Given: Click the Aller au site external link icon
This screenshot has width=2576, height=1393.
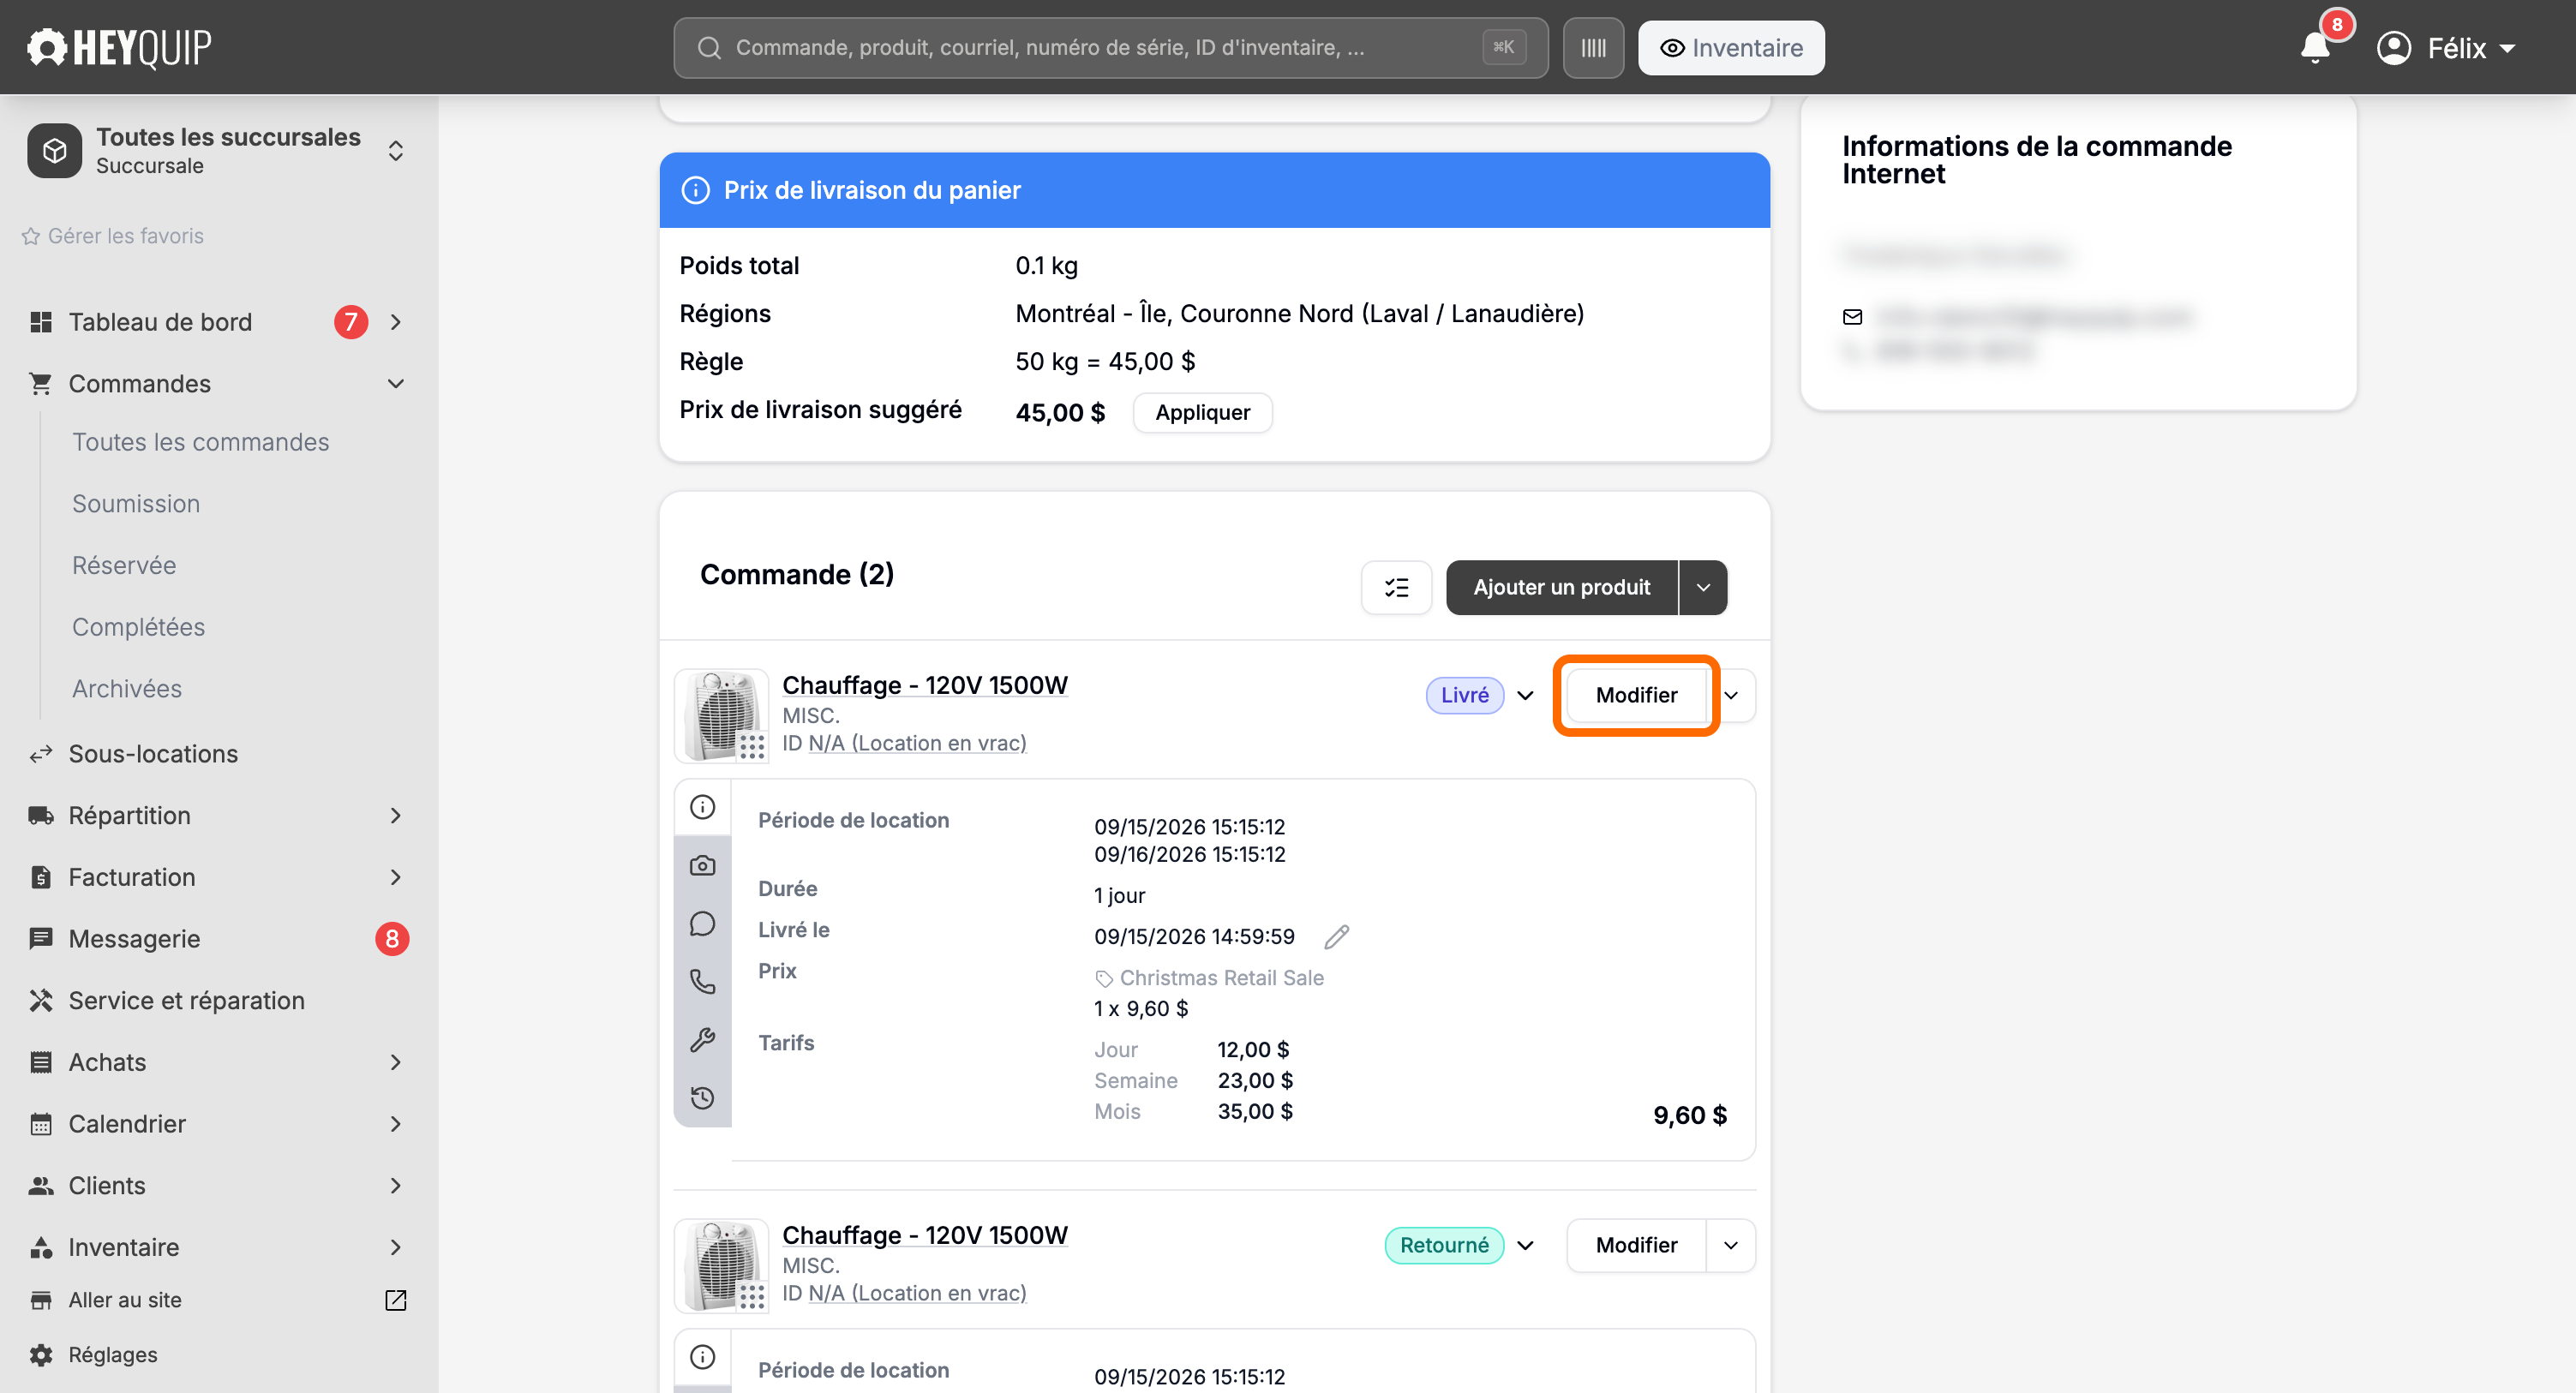Looking at the screenshot, I should pos(396,1300).
